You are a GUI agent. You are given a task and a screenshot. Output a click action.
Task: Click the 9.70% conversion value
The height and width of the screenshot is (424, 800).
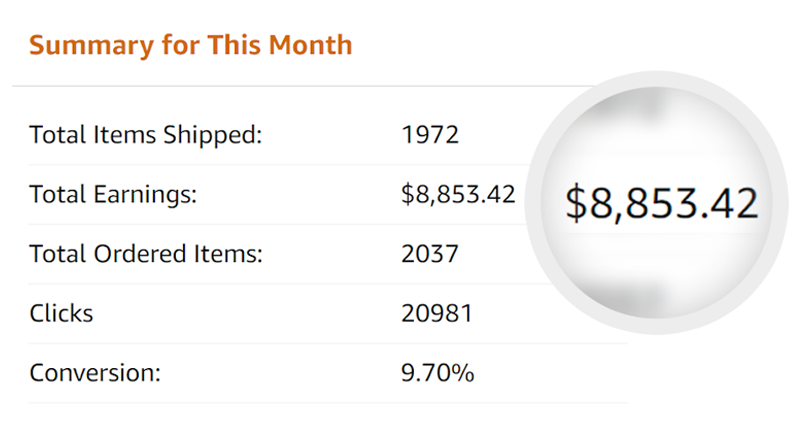click(438, 373)
